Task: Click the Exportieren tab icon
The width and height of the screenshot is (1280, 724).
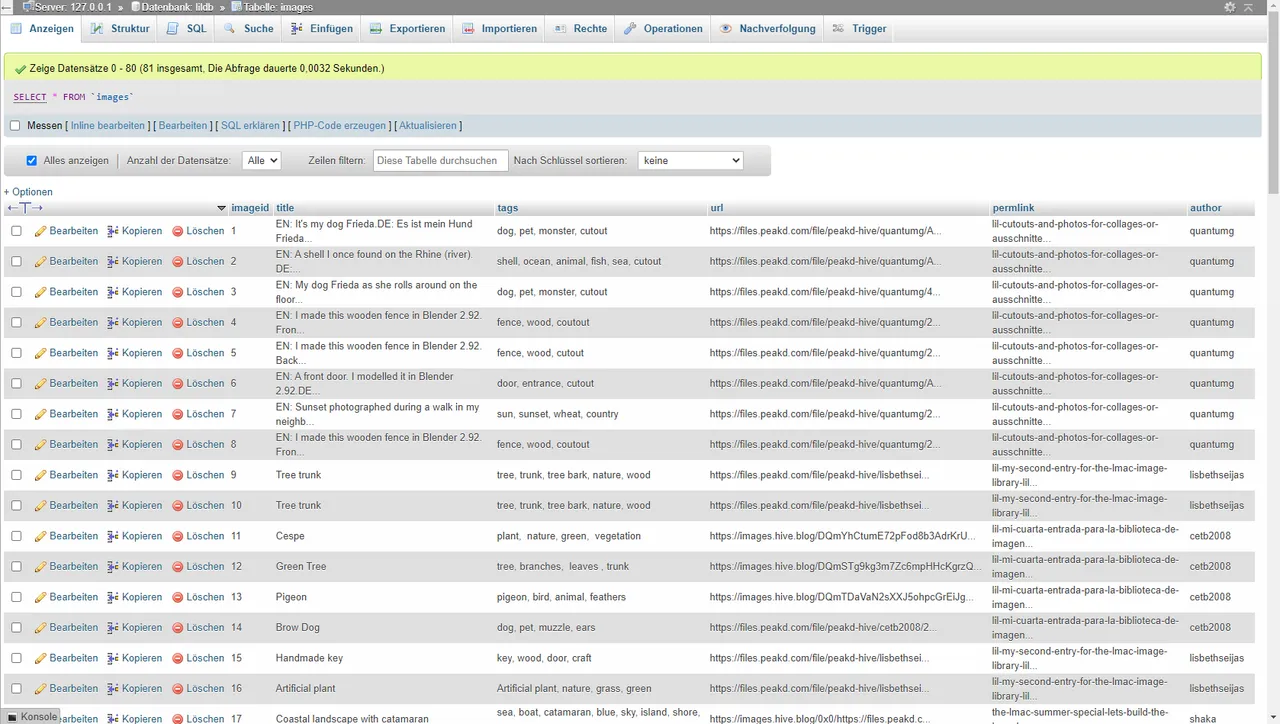Action: point(376,29)
